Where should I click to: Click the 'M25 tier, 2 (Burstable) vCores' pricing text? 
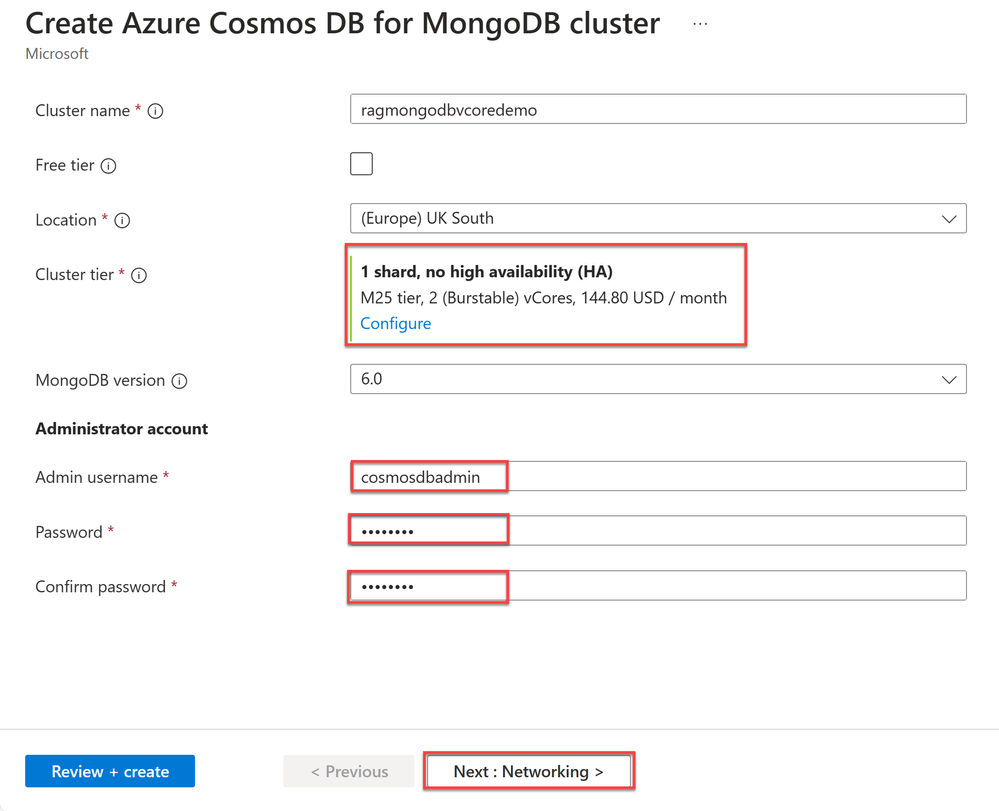(x=543, y=298)
